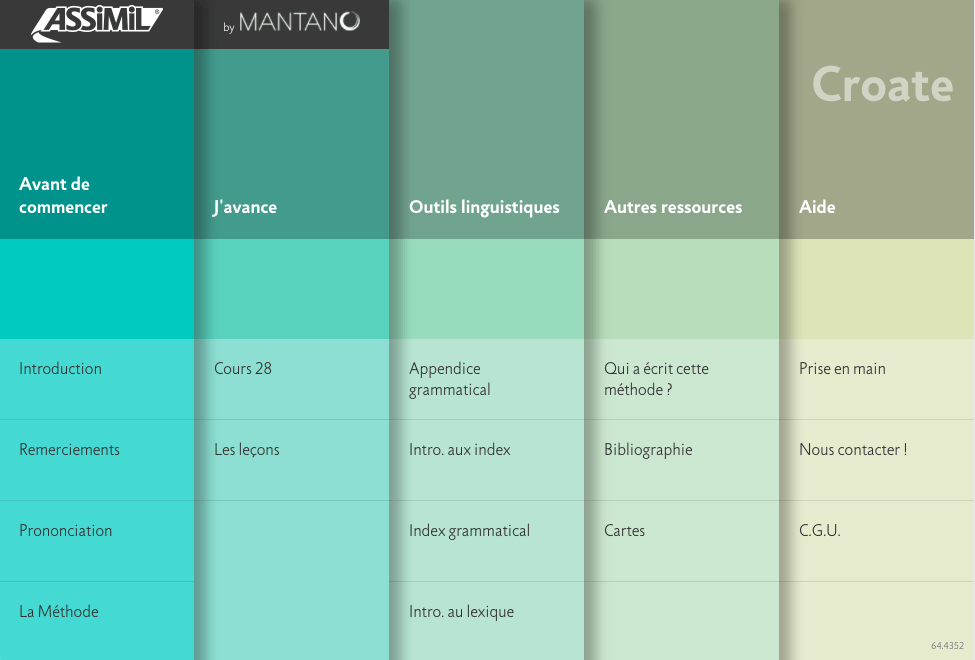Viewport: 975px width, 660px height.
Task: Open the Remerciements page
Action: pos(70,450)
